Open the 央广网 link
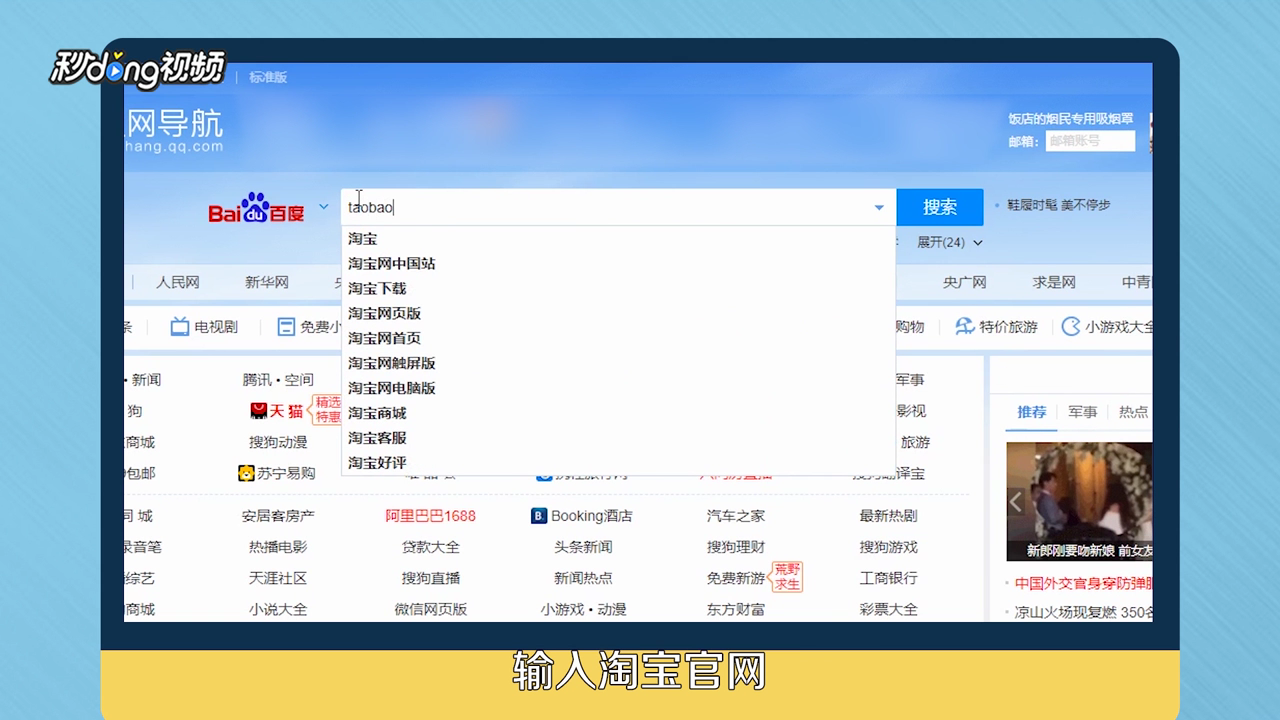 [965, 282]
